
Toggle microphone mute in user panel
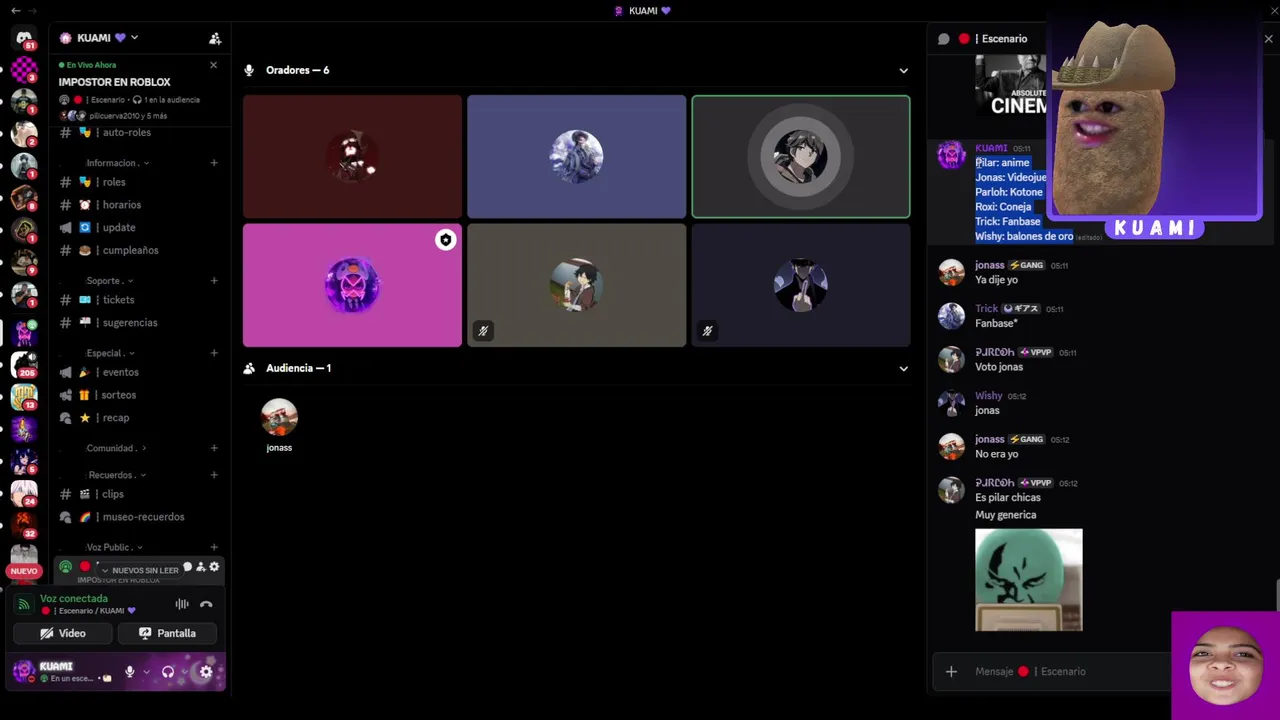point(129,672)
